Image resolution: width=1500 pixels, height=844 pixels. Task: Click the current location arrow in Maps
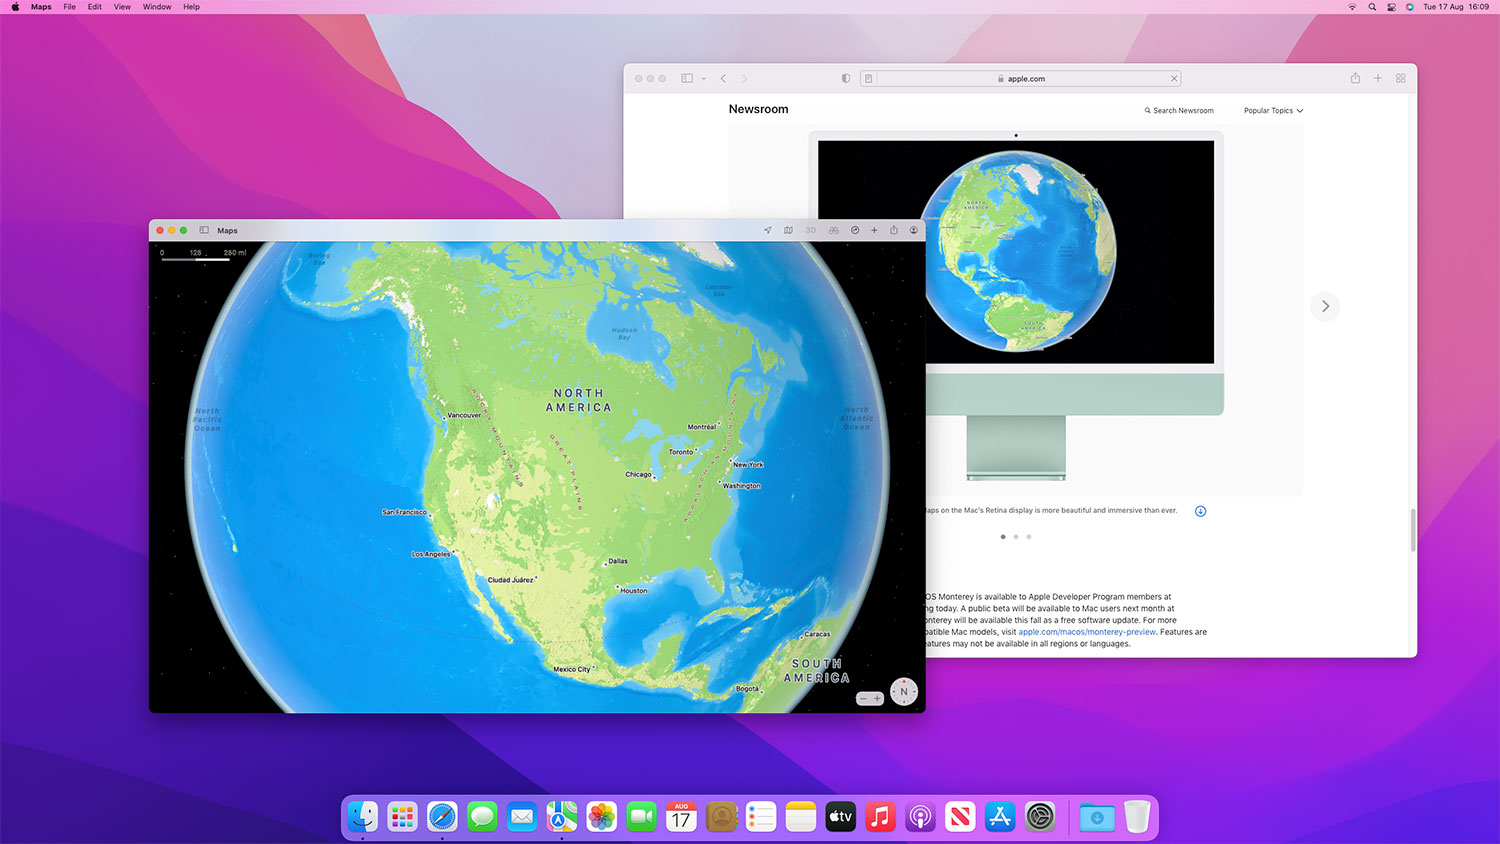point(768,230)
